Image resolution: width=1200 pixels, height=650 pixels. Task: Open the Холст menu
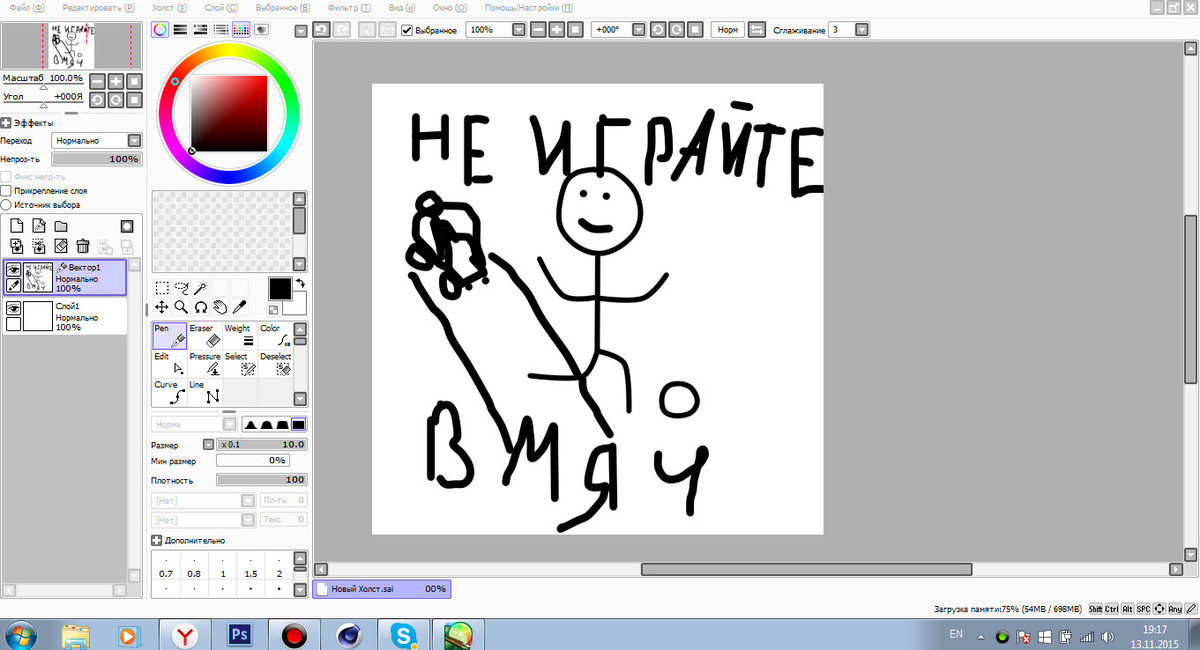pyautogui.click(x=167, y=7)
